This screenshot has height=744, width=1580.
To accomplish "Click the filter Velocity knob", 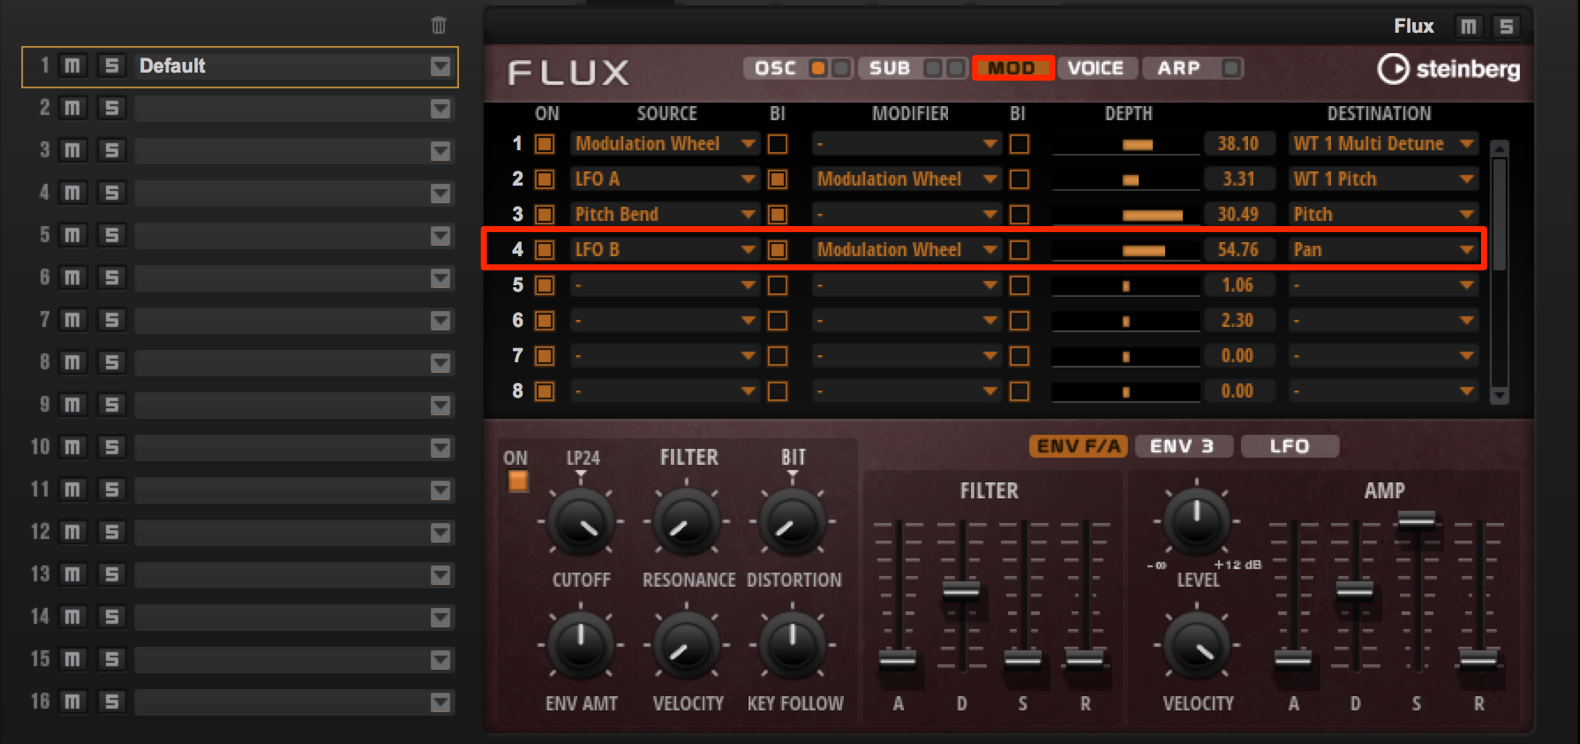I will pyautogui.click(x=687, y=646).
